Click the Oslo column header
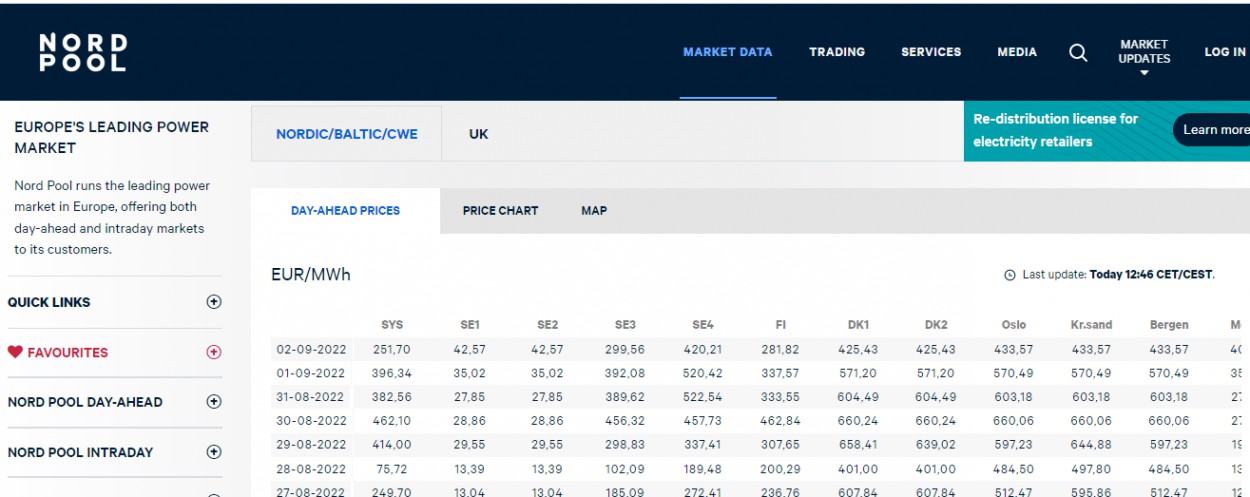This screenshot has height=497, width=1250. pos(1014,325)
